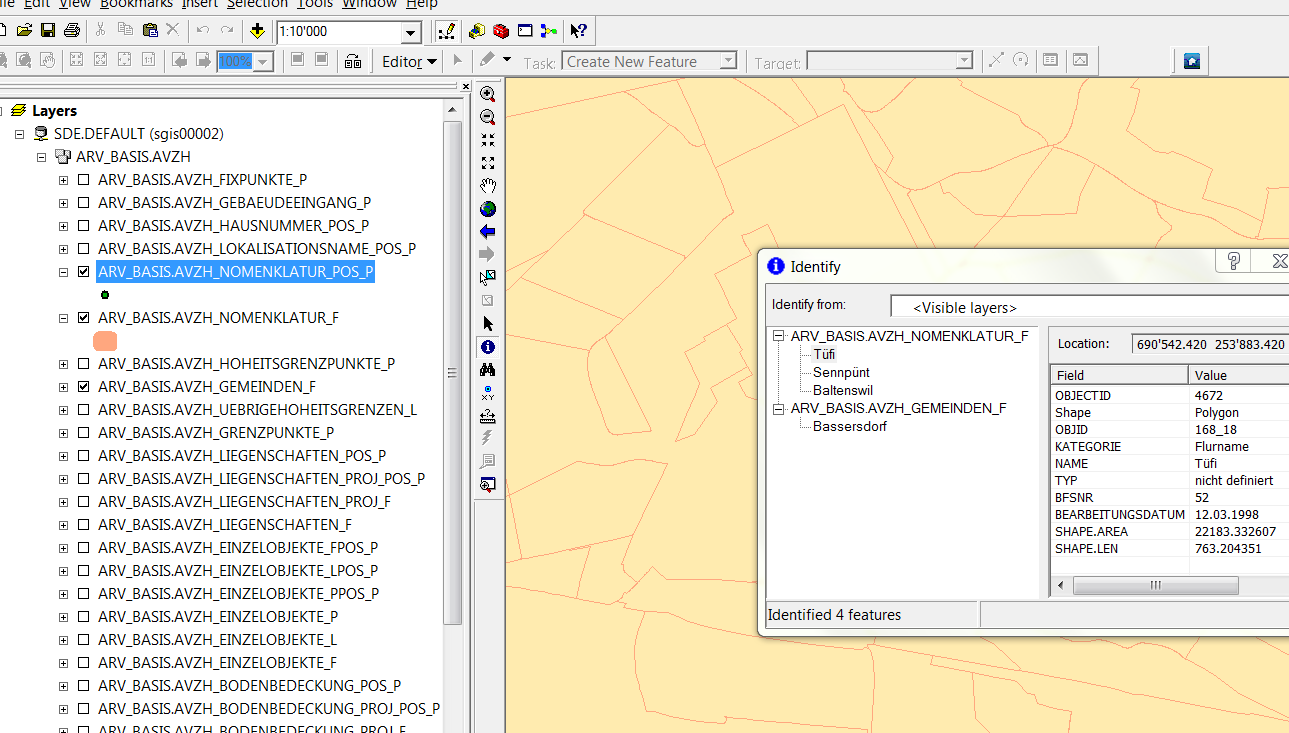This screenshot has height=733, width=1289.
Task: Open the Identify from layers dropdown
Action: pyautogui.click(x=1088, y=308)
